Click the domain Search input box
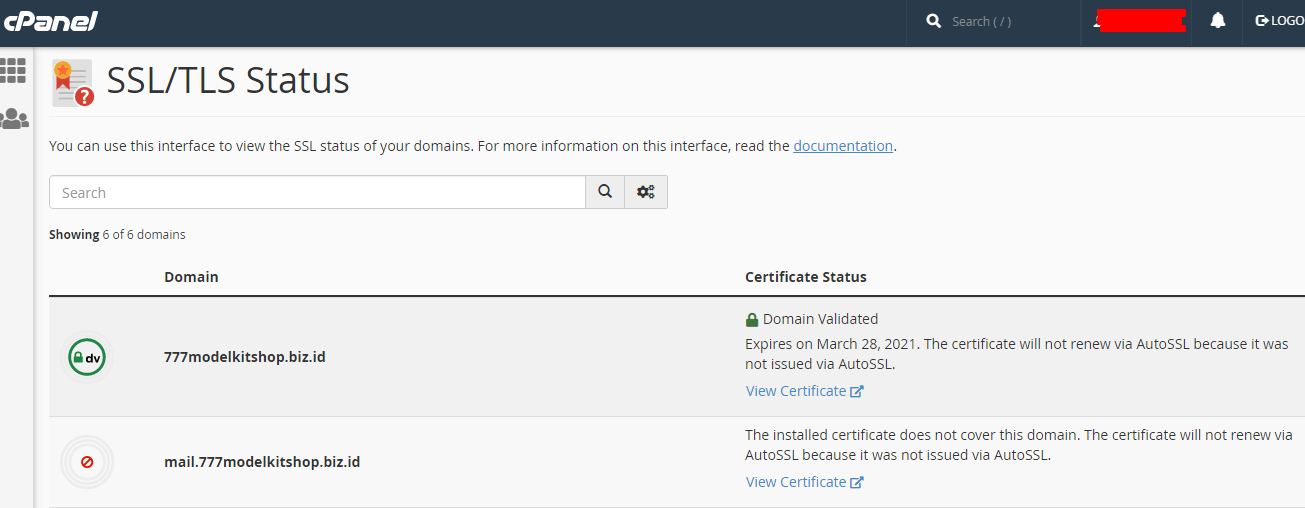 click(317, 192)
